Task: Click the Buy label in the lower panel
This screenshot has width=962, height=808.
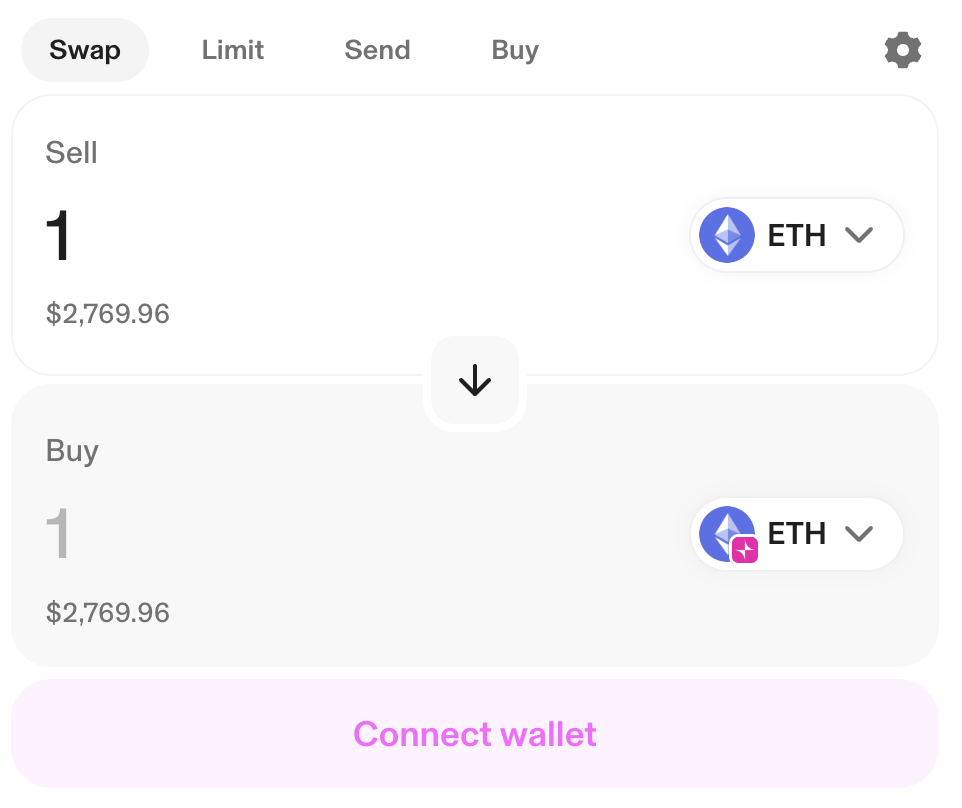Action: (72, 451)
